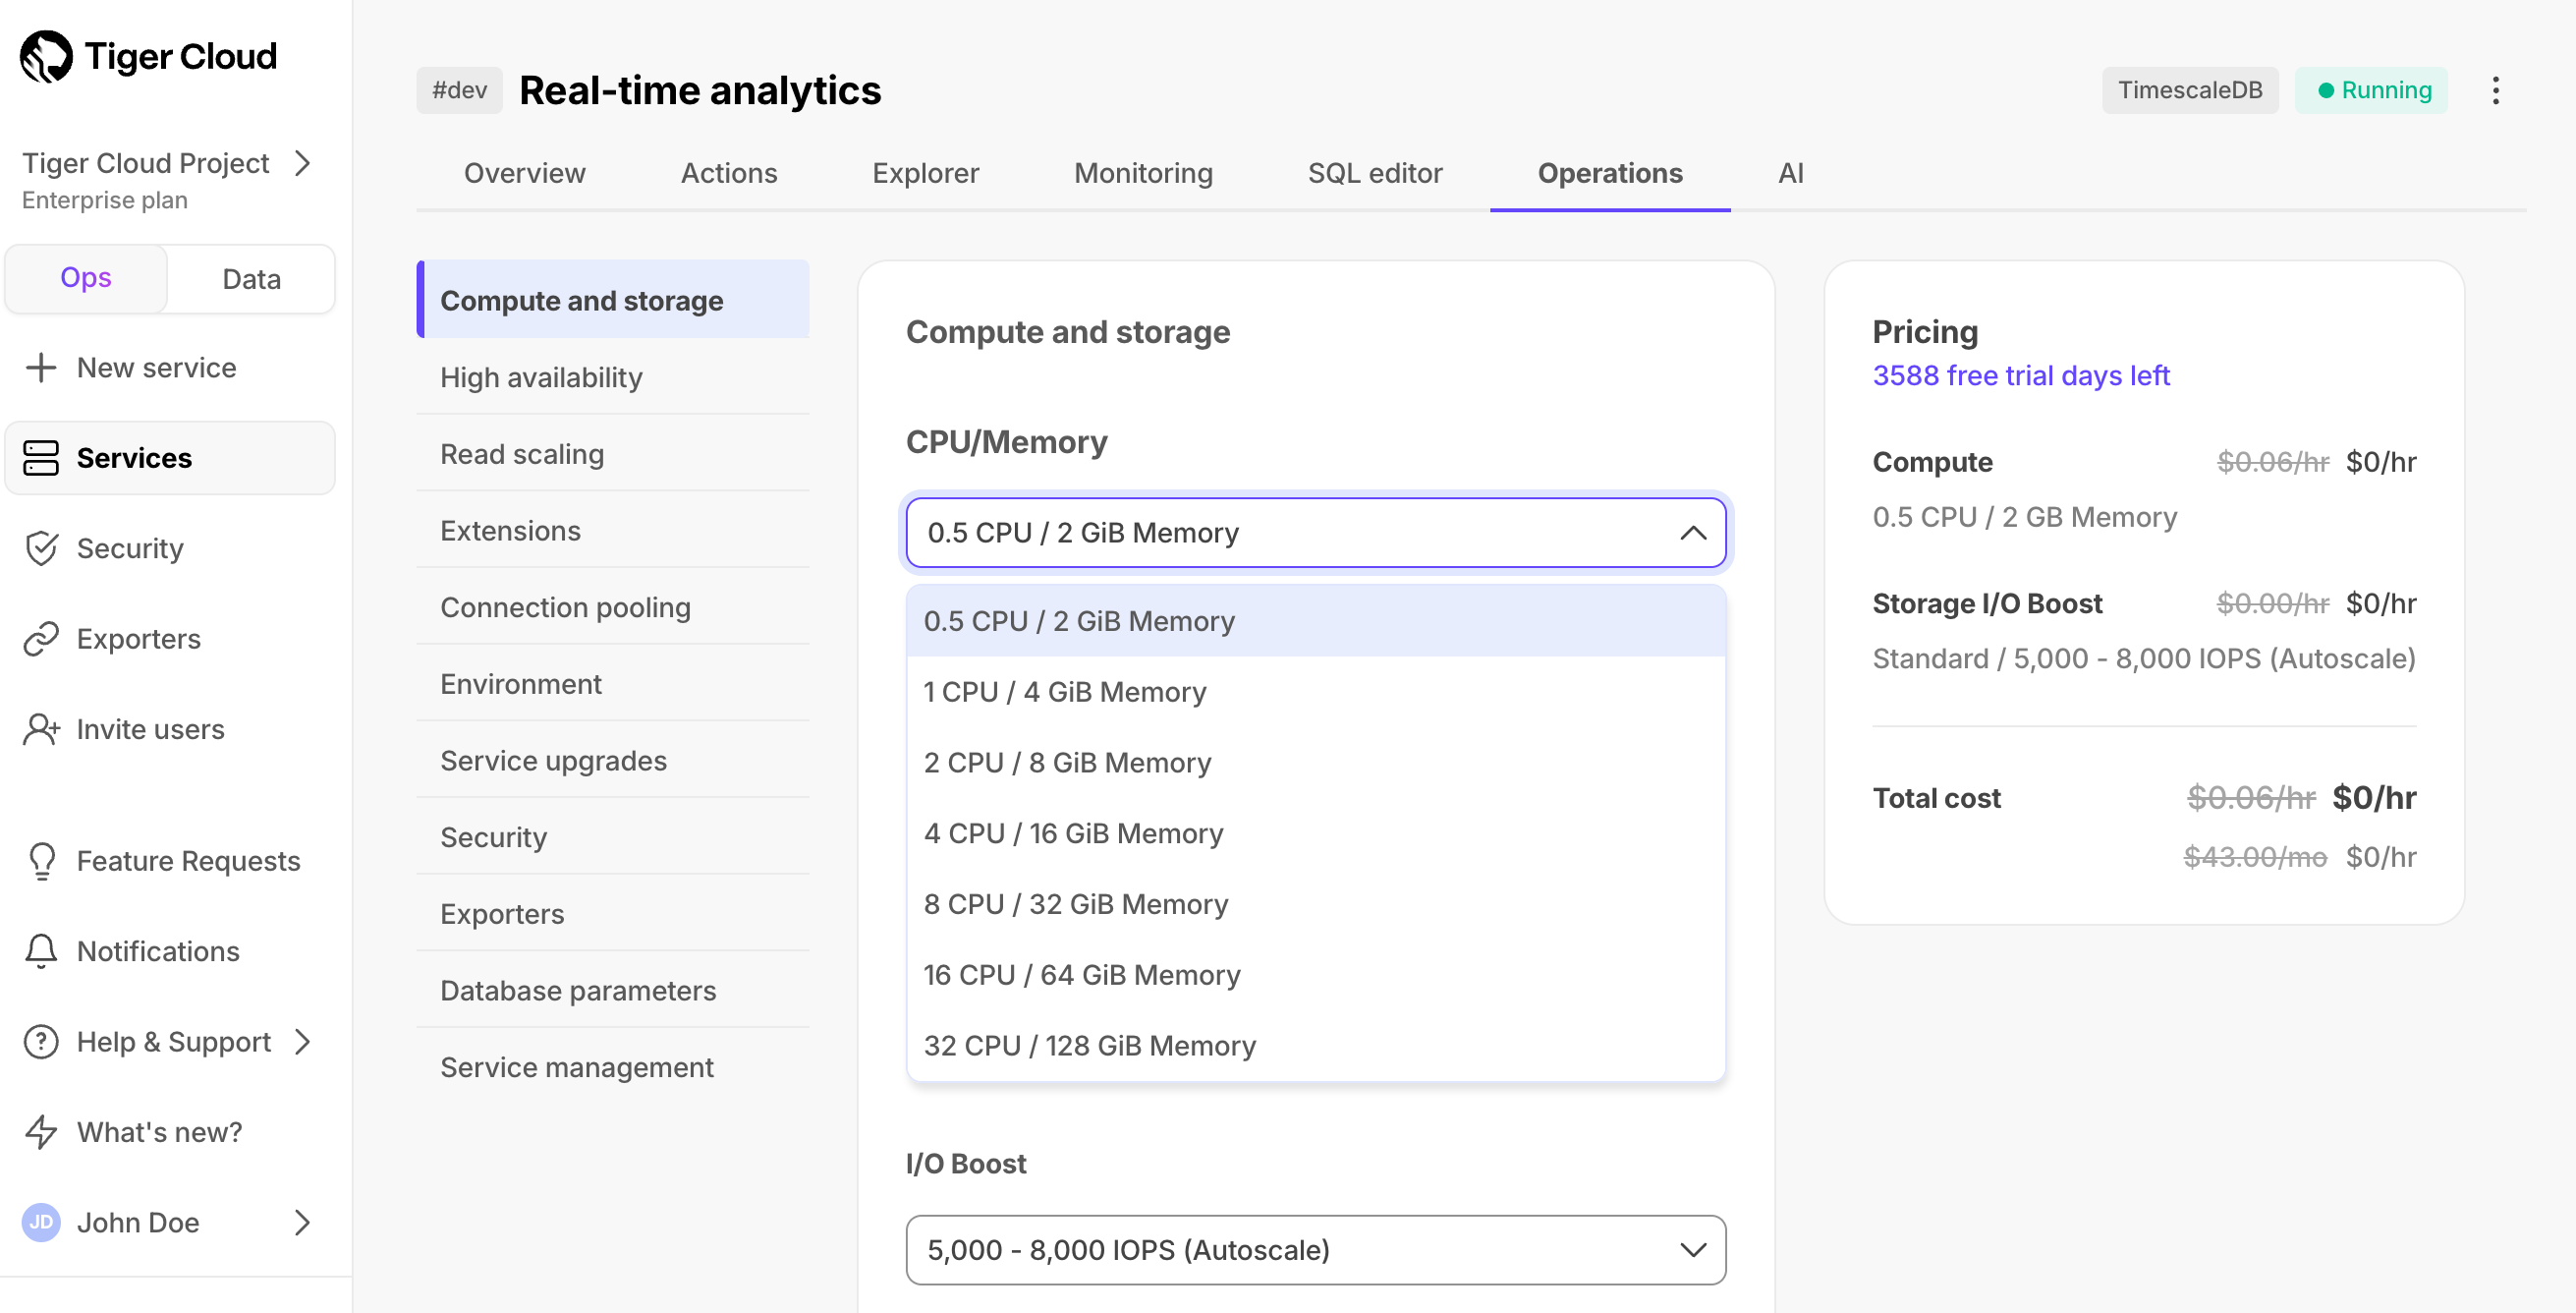Screen dimensions: 2576x1313
Task: Click the Running status badge
Action: (2370, 90)
